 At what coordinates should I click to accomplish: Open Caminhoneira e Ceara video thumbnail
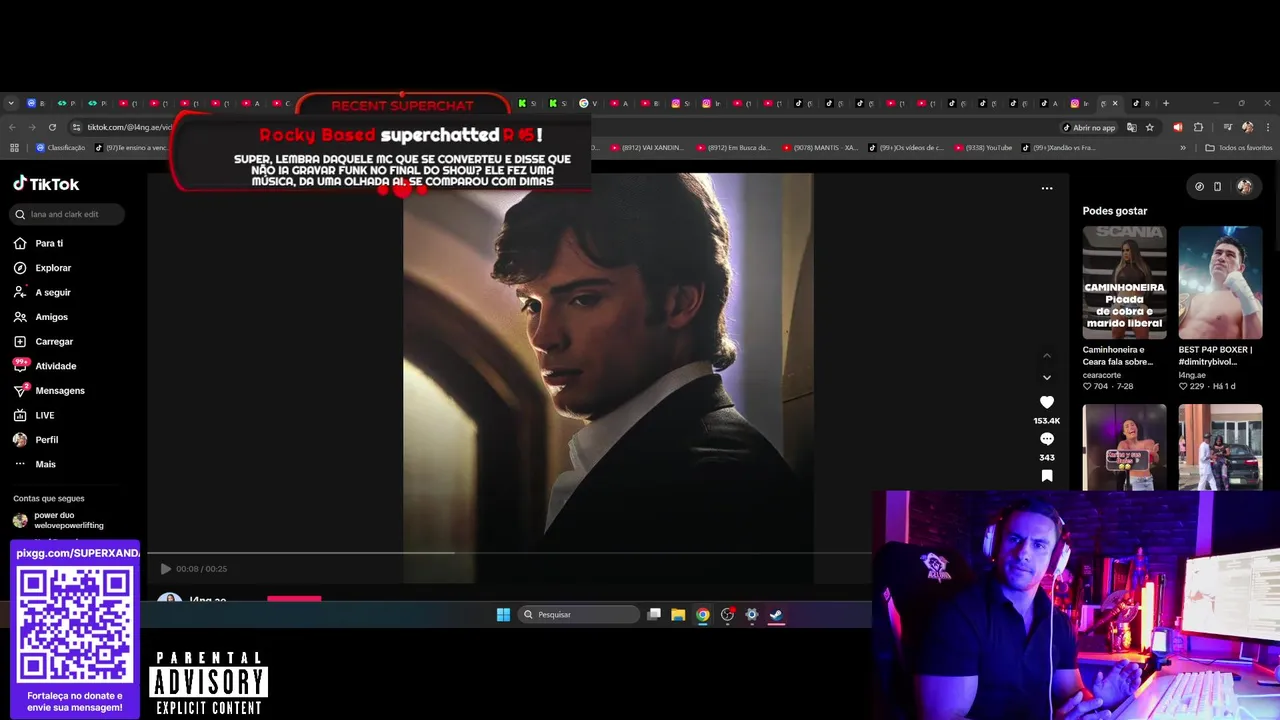tap(1124, 282)
